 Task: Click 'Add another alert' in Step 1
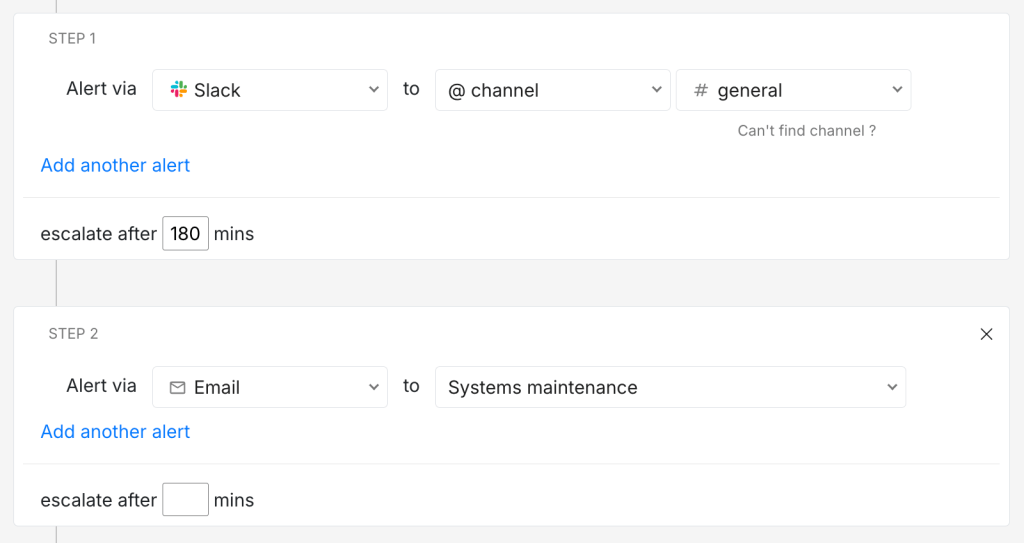coord(115,165)
